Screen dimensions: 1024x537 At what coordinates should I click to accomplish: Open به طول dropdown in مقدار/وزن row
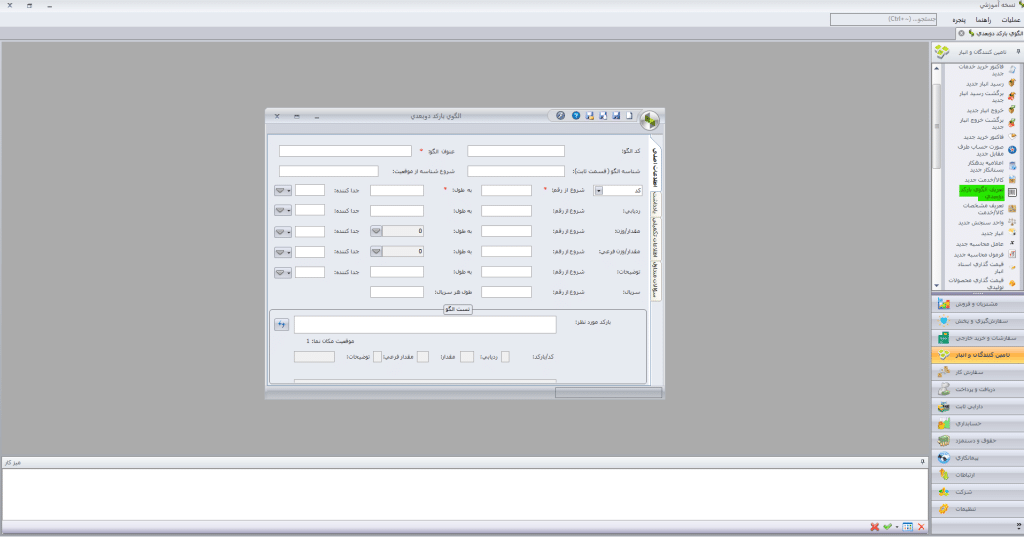tap(376, 231)
